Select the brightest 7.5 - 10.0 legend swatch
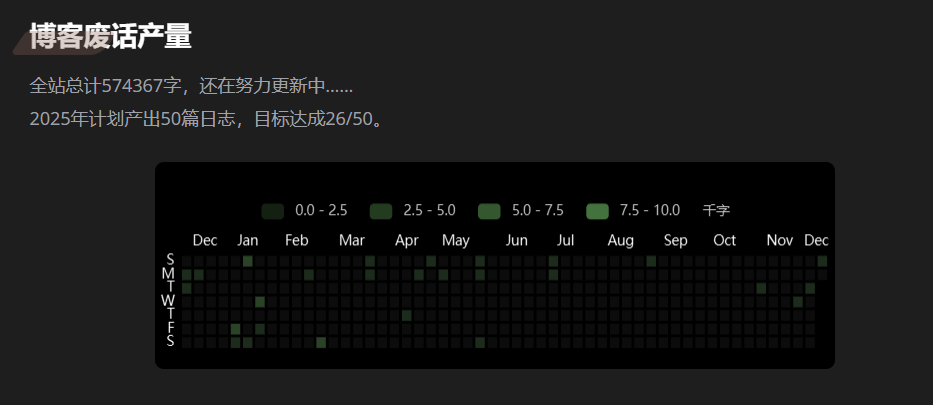Screen dimensions: 933x405 tap(597, 211)
